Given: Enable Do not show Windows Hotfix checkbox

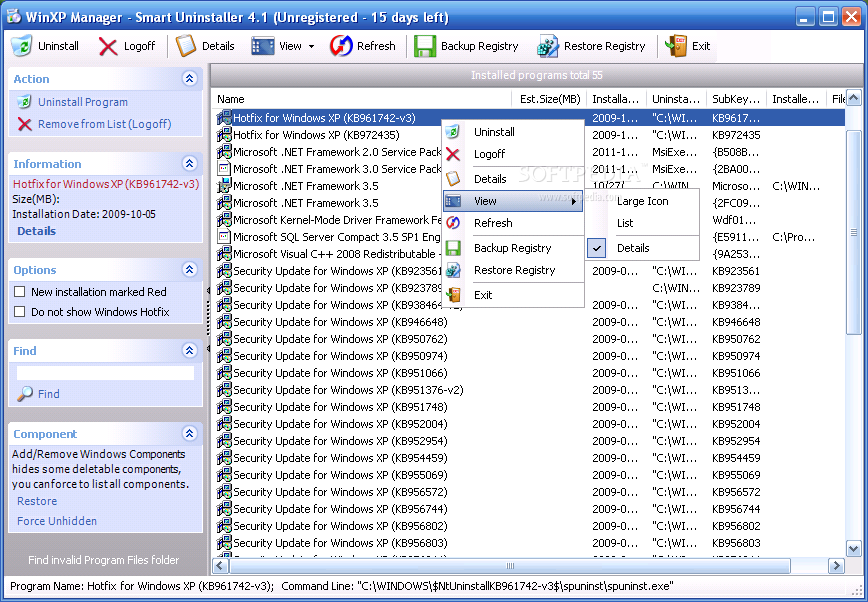Looking at the screenshot, I should tap(20, 312).
